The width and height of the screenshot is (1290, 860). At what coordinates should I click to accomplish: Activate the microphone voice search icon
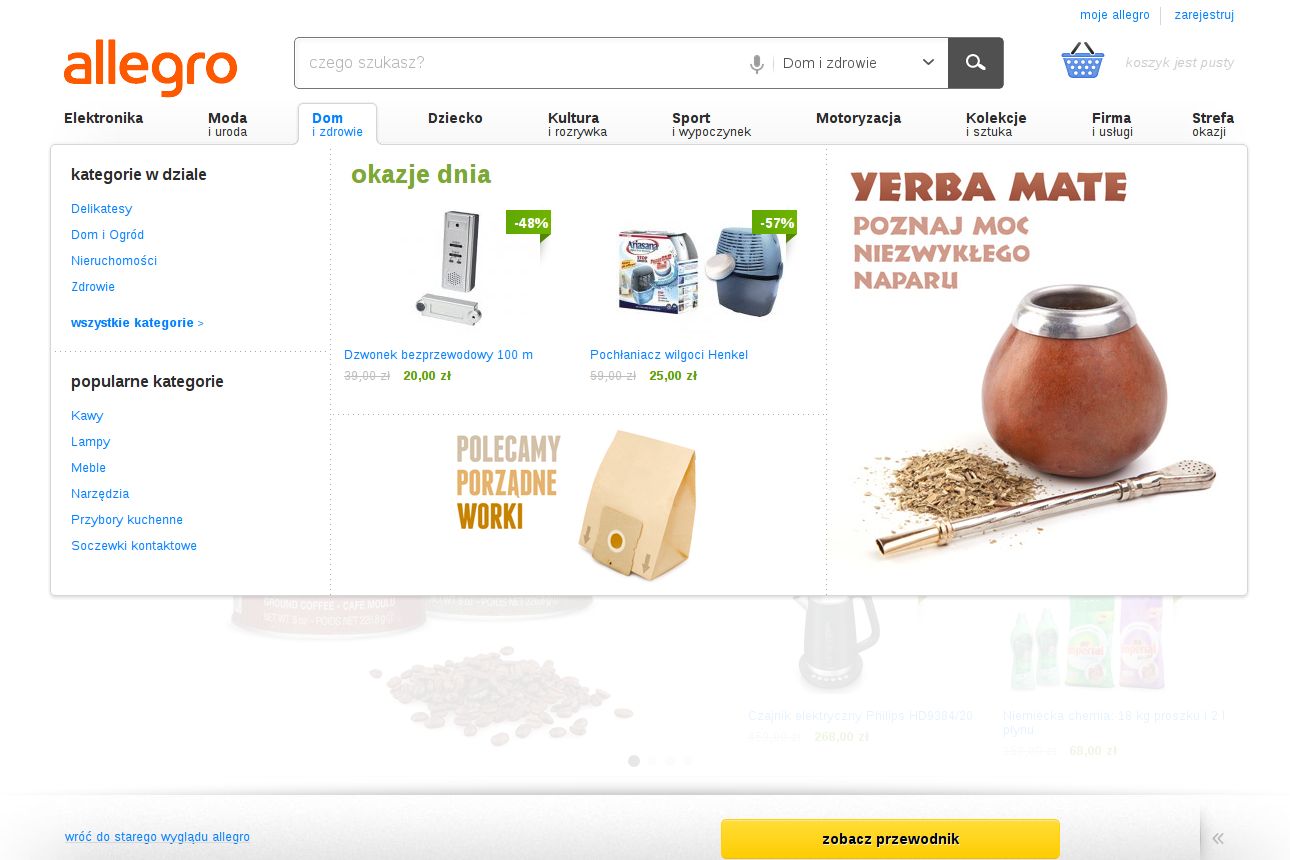757,64
